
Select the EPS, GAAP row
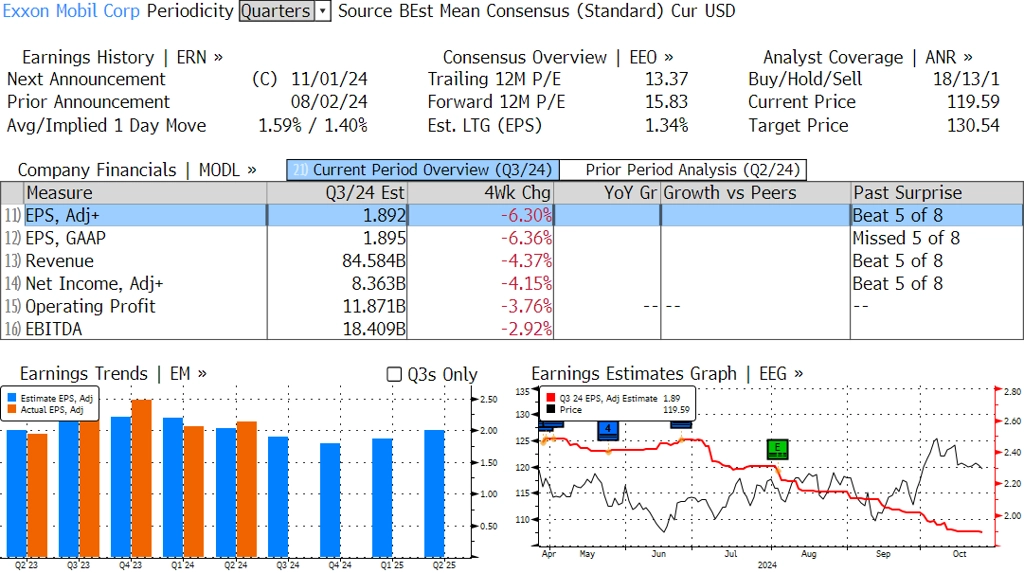click(x=512, y=238)
